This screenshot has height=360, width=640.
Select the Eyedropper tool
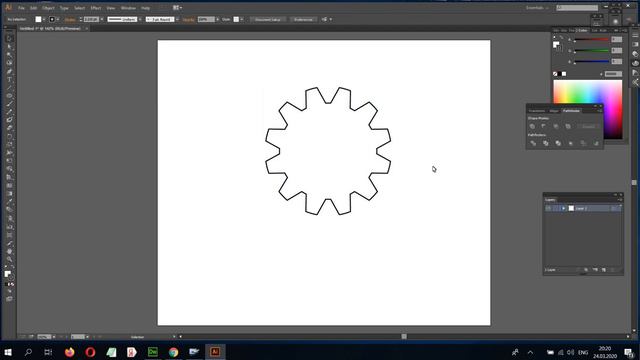point(9,202)
